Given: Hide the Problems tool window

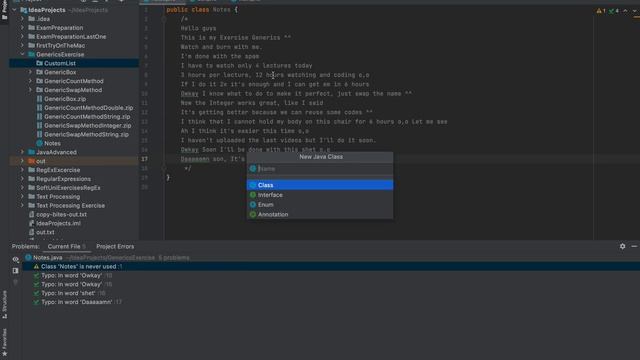Looking at the screenshot, I should click(634, 246).
